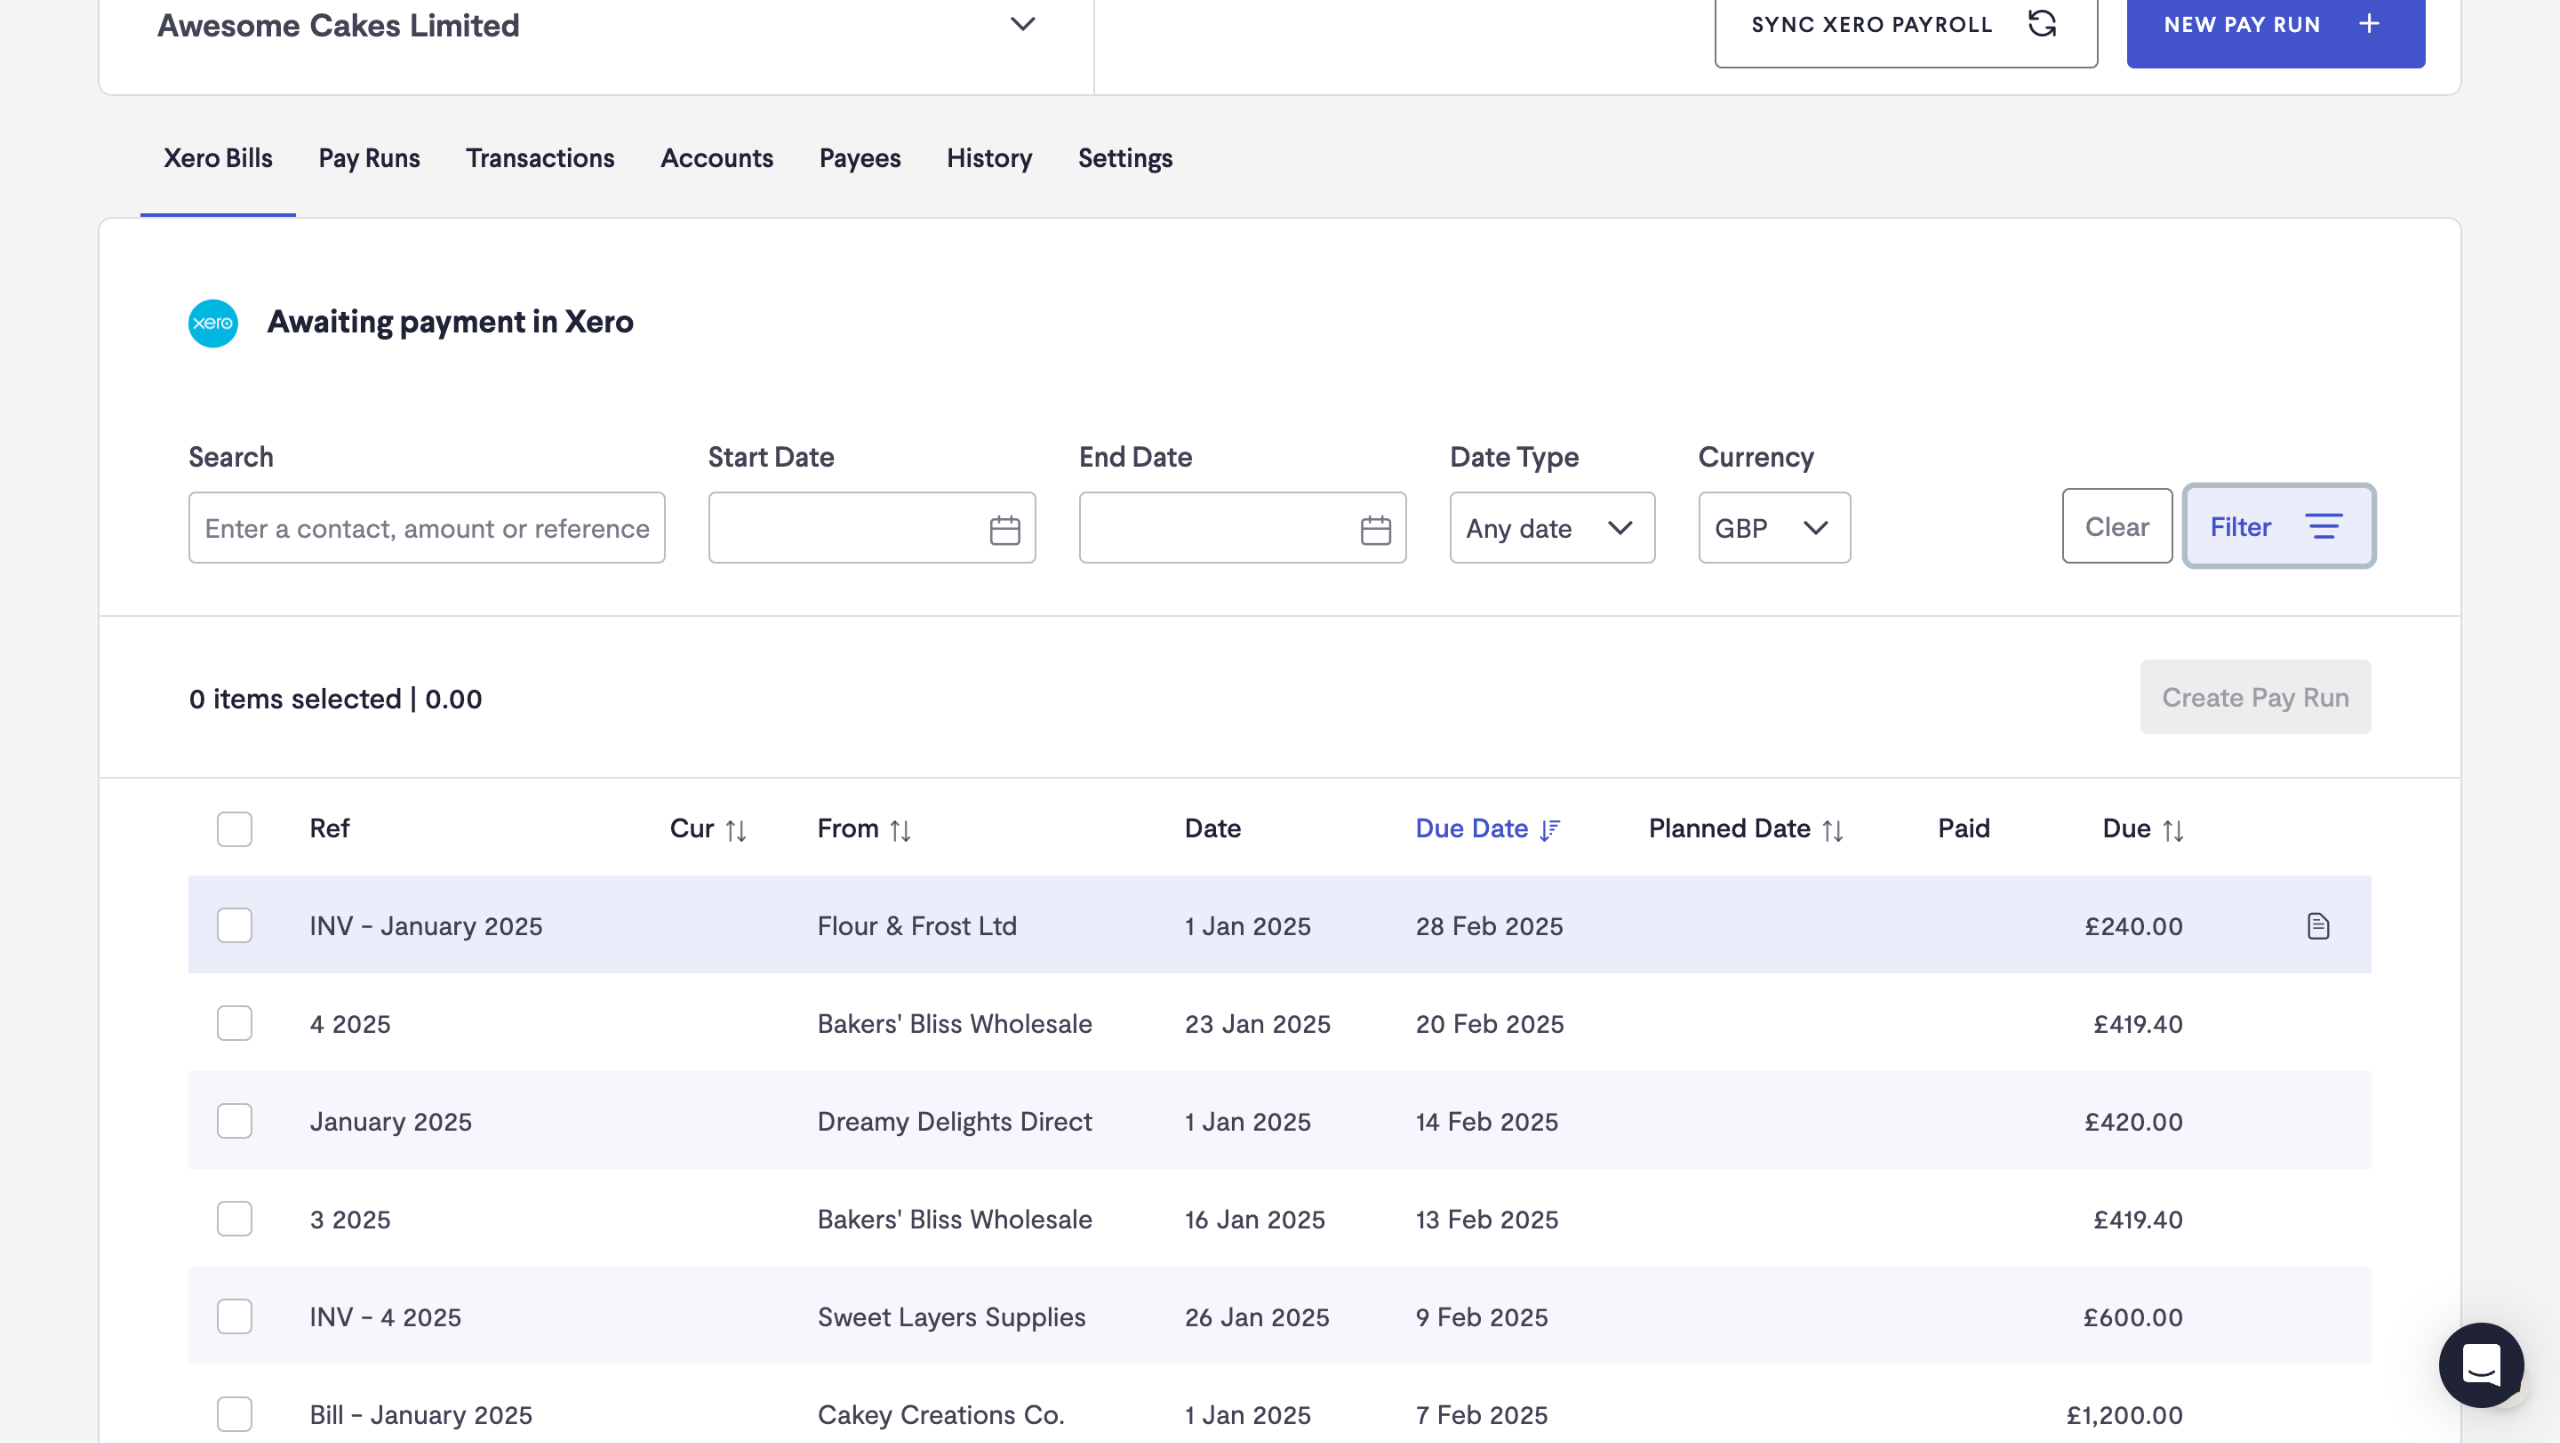
Task: Expand the Awesome Cakes Limited company selector
Action: [1022, 24]
